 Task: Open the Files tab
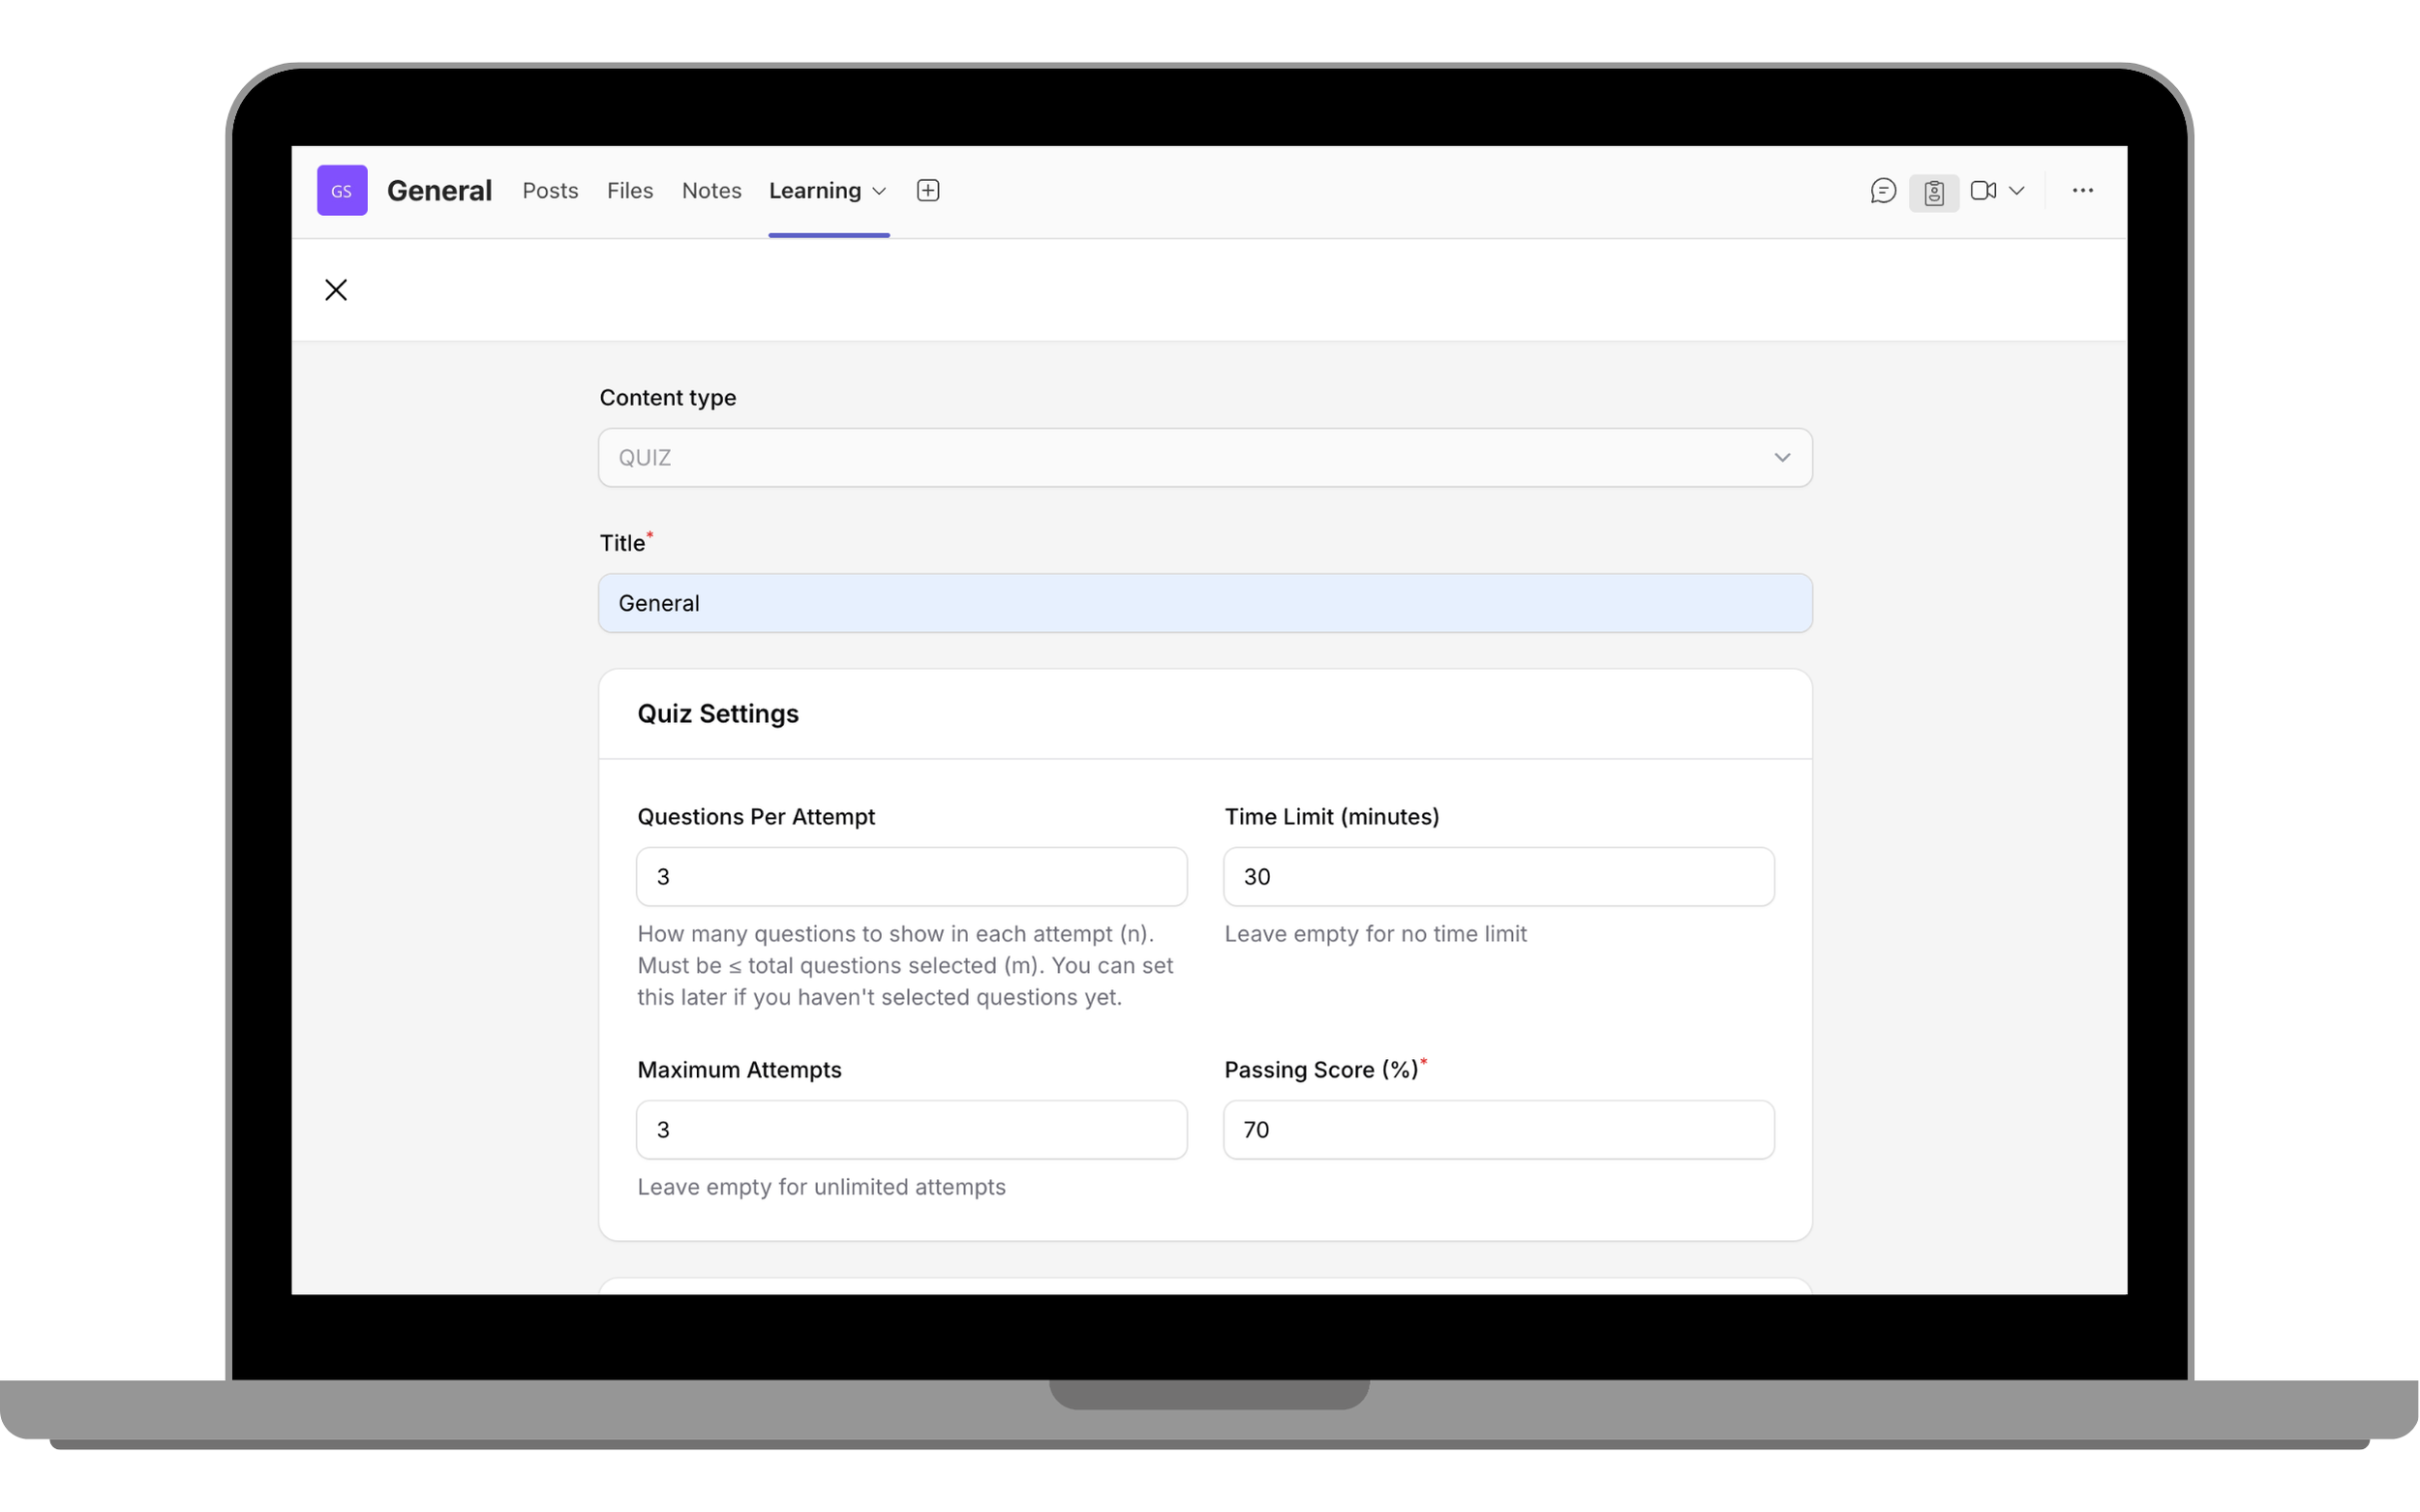(x=629, y=190)
